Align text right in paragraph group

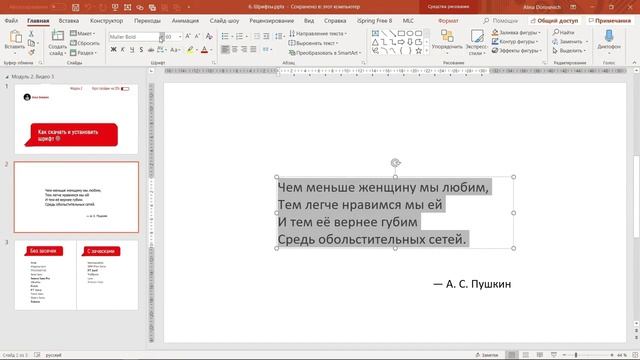coord(244,49)
